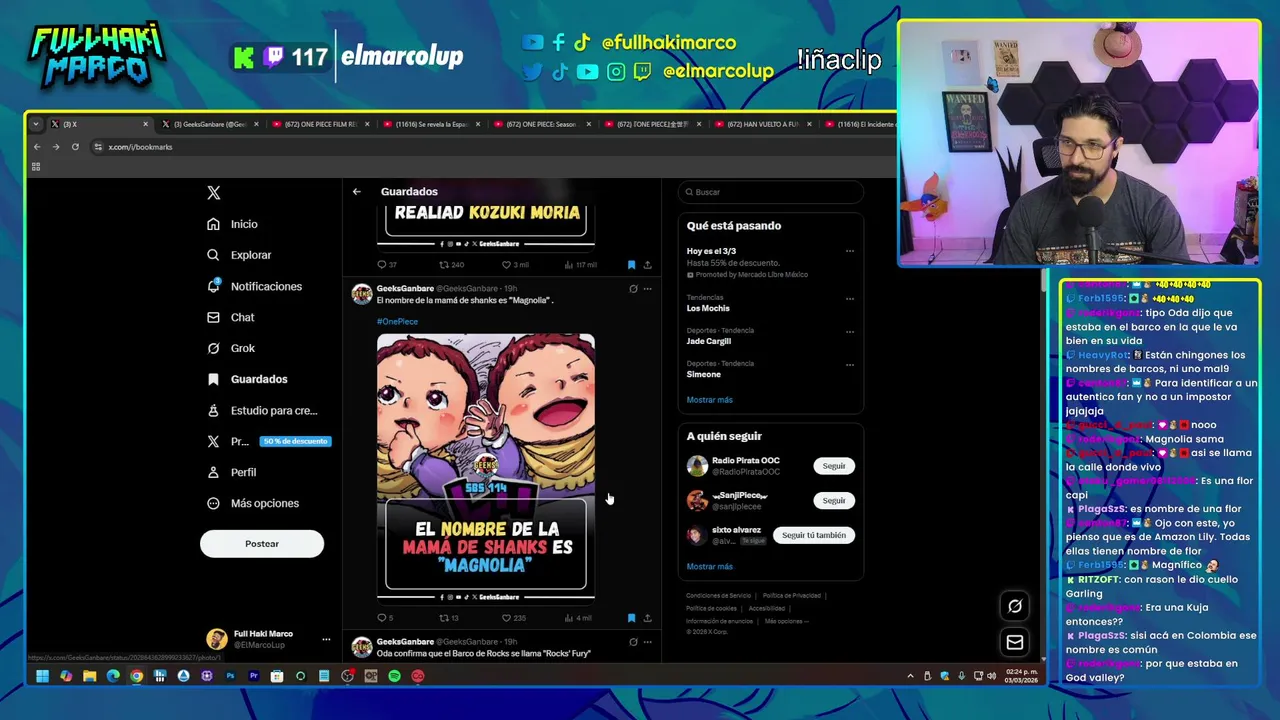Viewport: 1280px width, 720px height.
Task: Follow Radio Pirata OOC
Action: pyautogui.click(x=834, y=466)
